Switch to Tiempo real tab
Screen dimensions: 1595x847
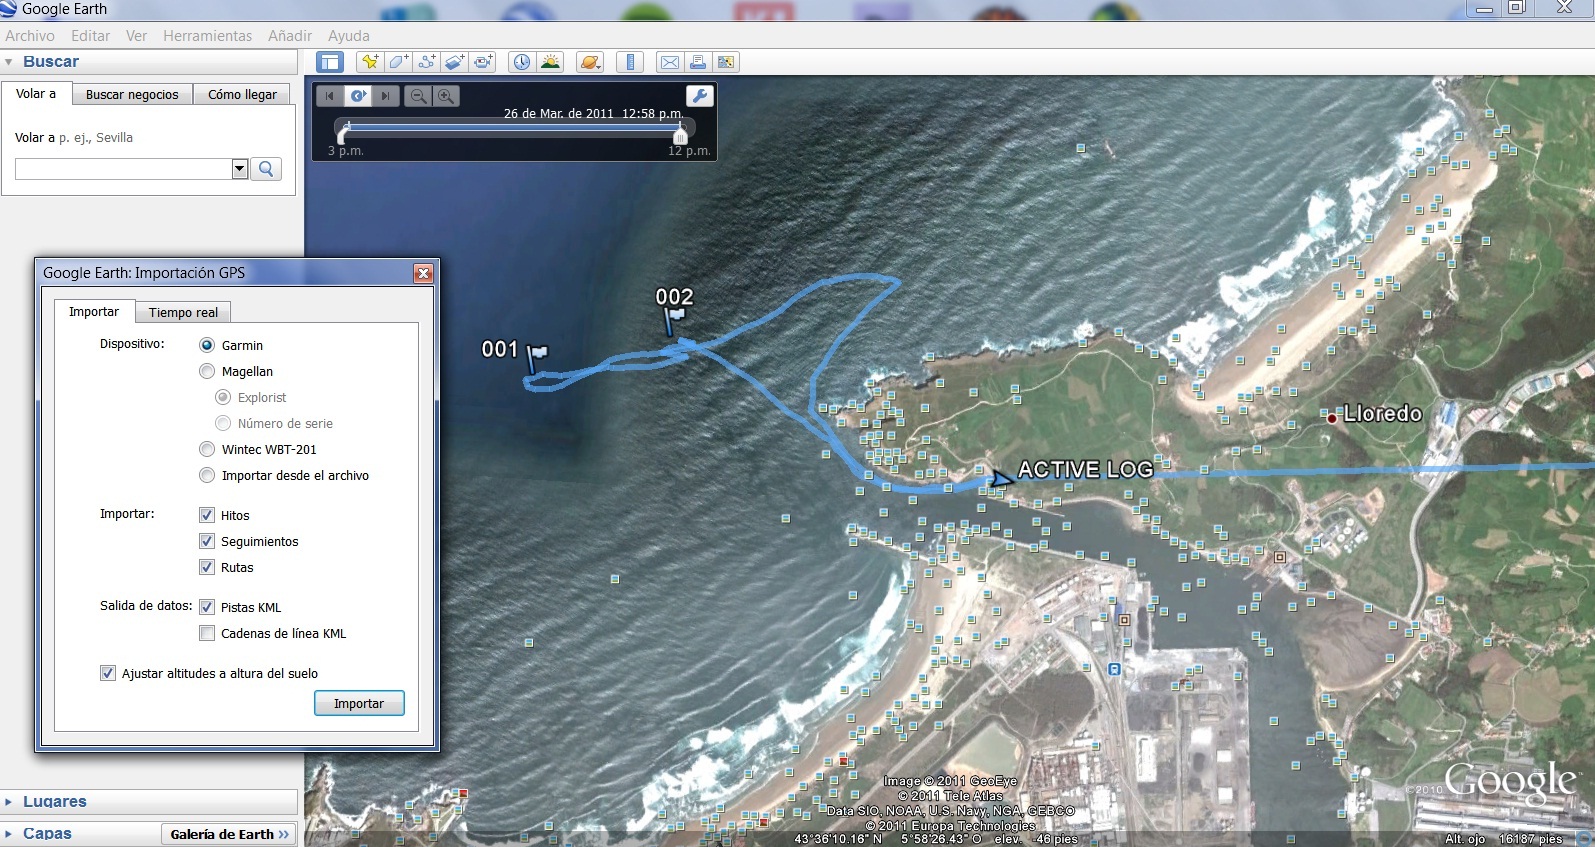184,312
